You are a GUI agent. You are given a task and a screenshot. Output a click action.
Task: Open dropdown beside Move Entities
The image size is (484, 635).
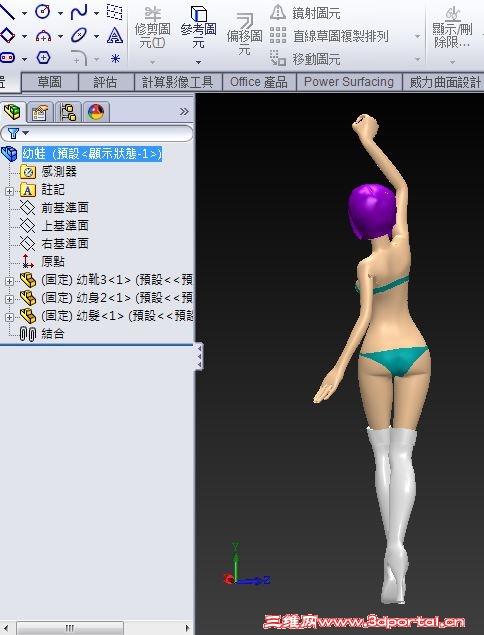coord(418,60)
